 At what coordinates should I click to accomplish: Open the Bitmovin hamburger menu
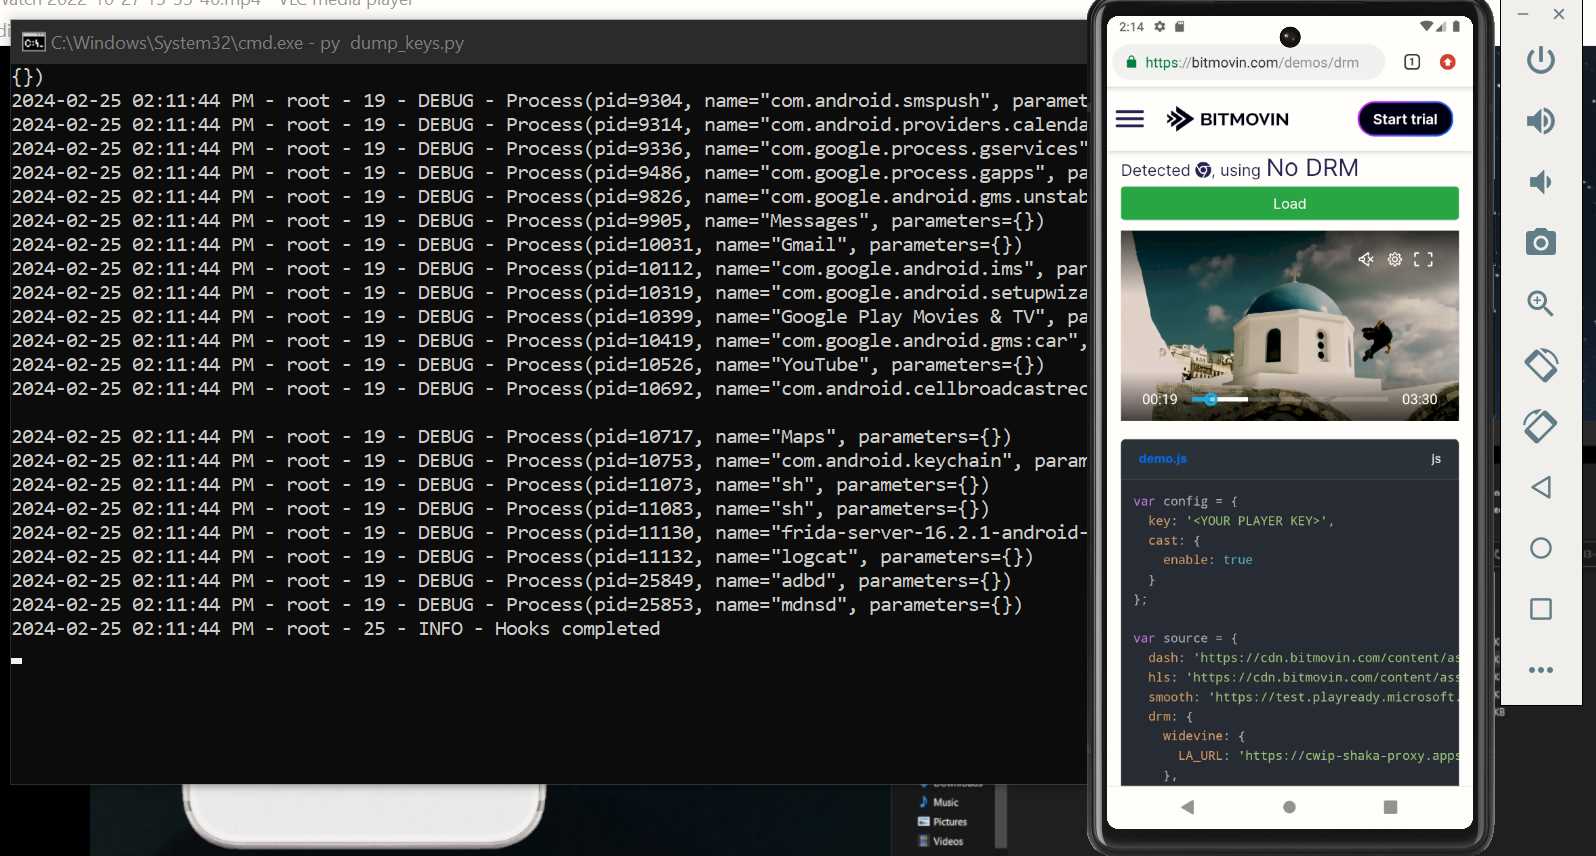pyautogui.click(x=1130, y=119)
